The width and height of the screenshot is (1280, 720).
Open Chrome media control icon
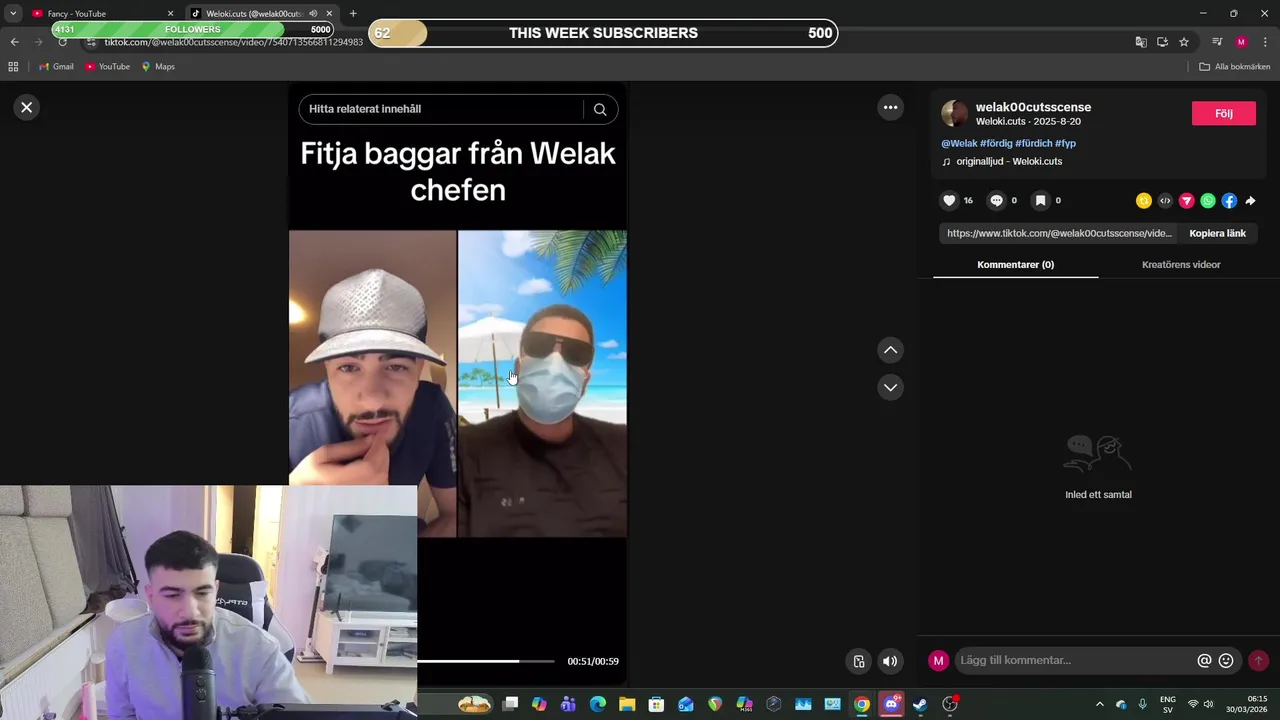(1217, 42)
